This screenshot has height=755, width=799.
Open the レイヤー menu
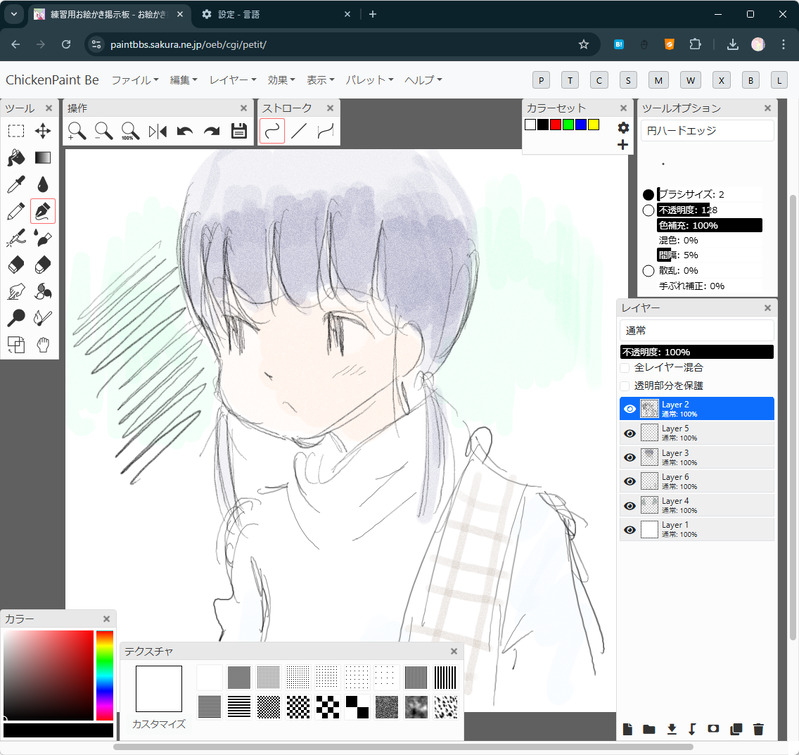click(x=232, y=80)
